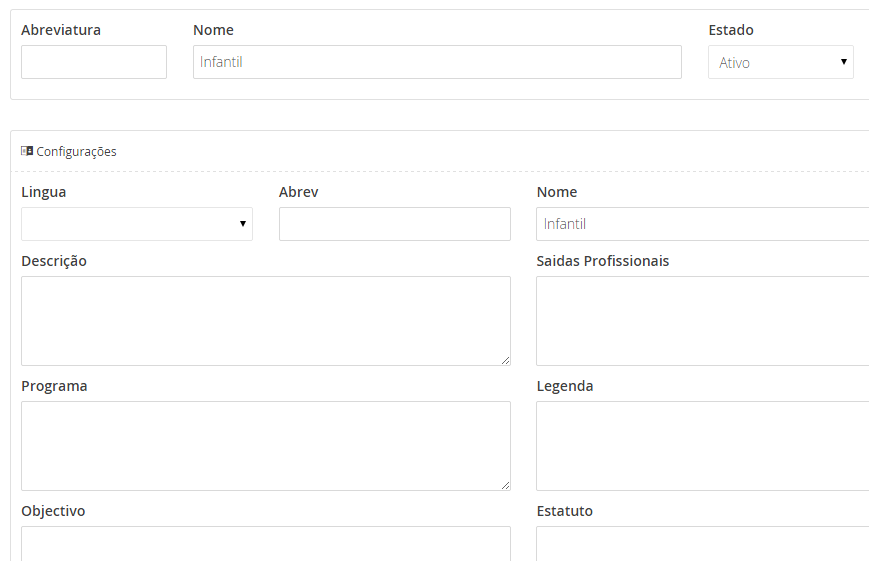The width and height of the screenshot is (869, 561).
Task: Click the Nome field beside Abrev
Action: (702, 224)
